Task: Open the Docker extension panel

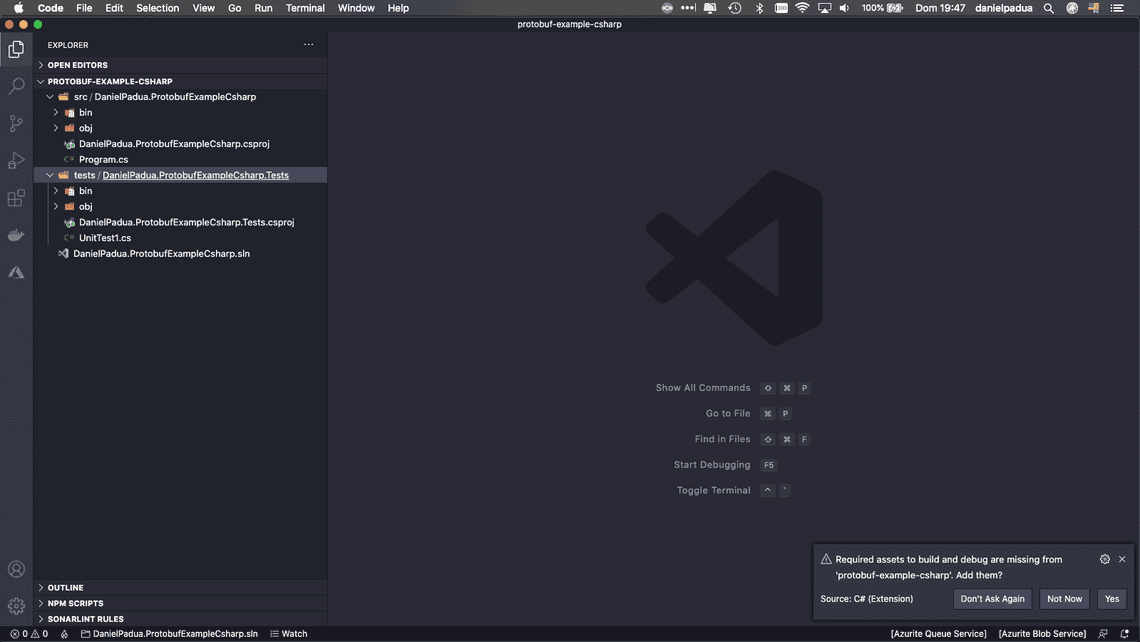Action: [x=15, y=234]
